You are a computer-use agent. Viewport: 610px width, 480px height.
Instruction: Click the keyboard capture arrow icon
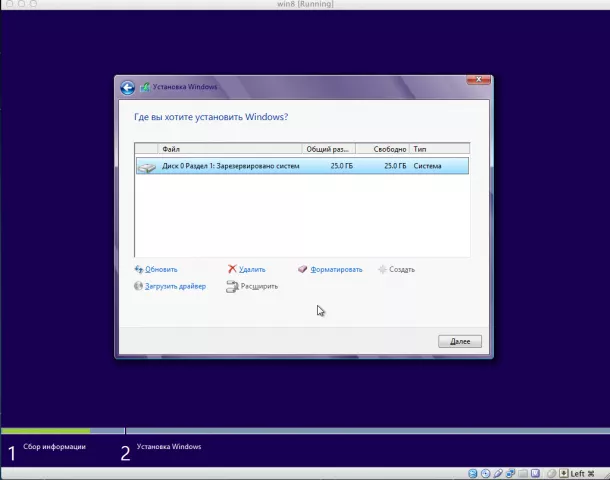562,473
